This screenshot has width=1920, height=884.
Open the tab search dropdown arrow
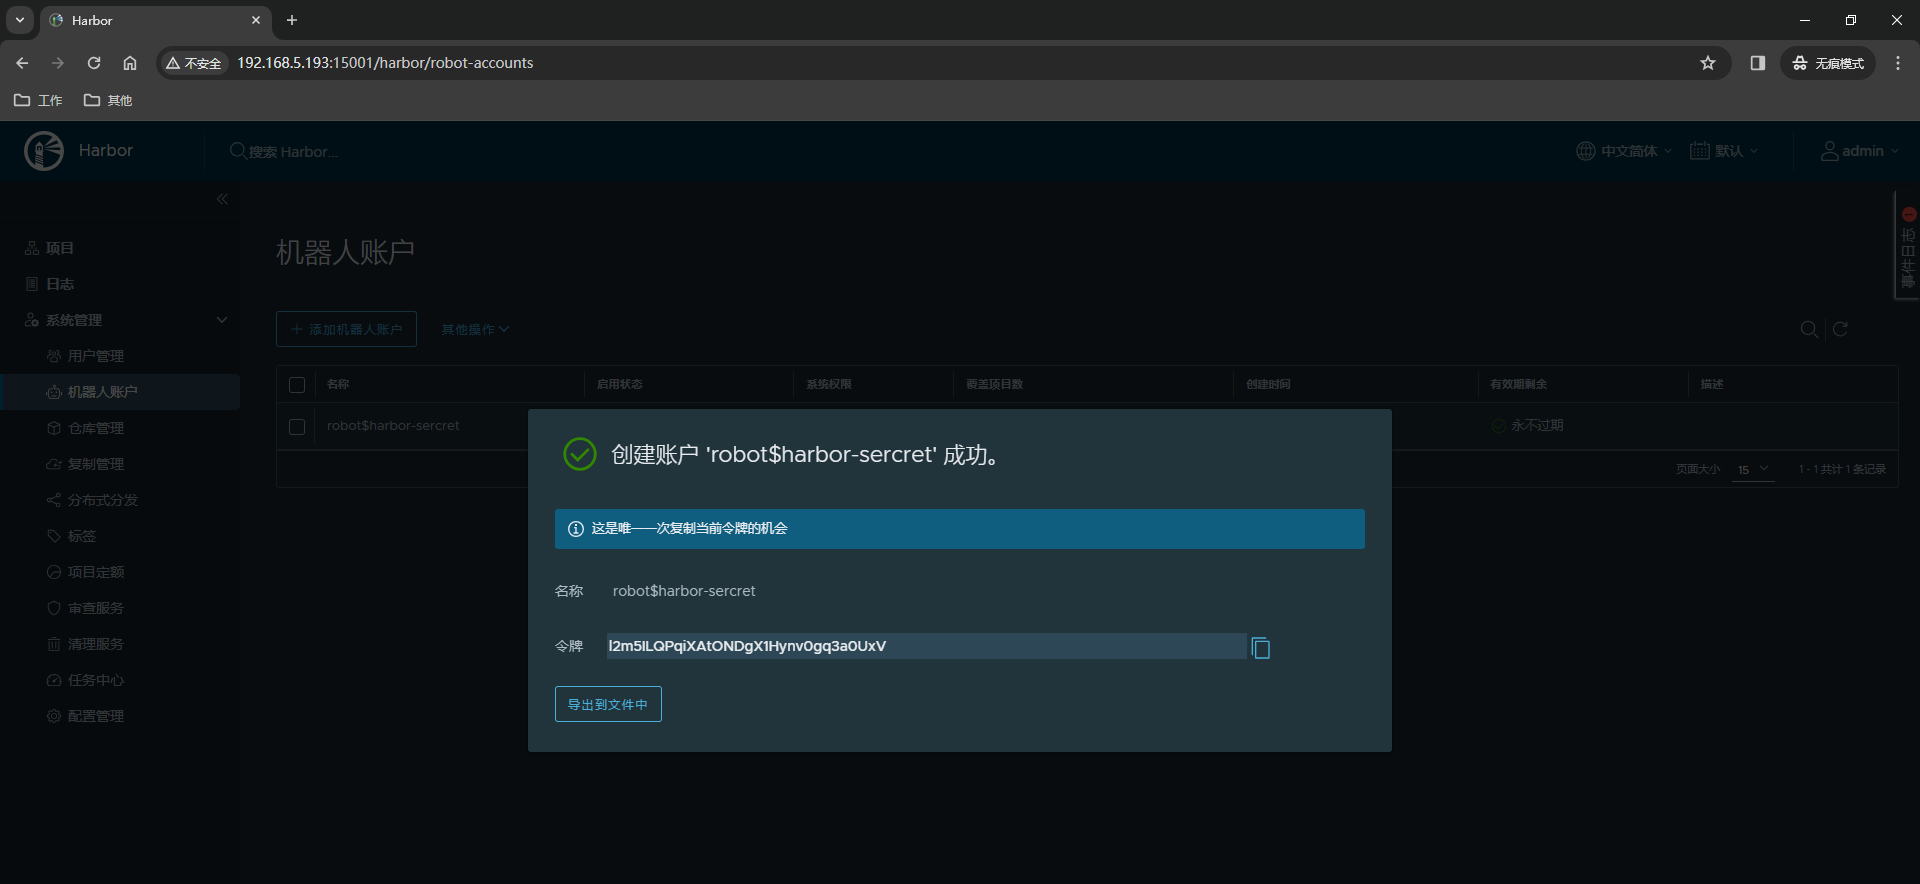[x=20, y=20]
